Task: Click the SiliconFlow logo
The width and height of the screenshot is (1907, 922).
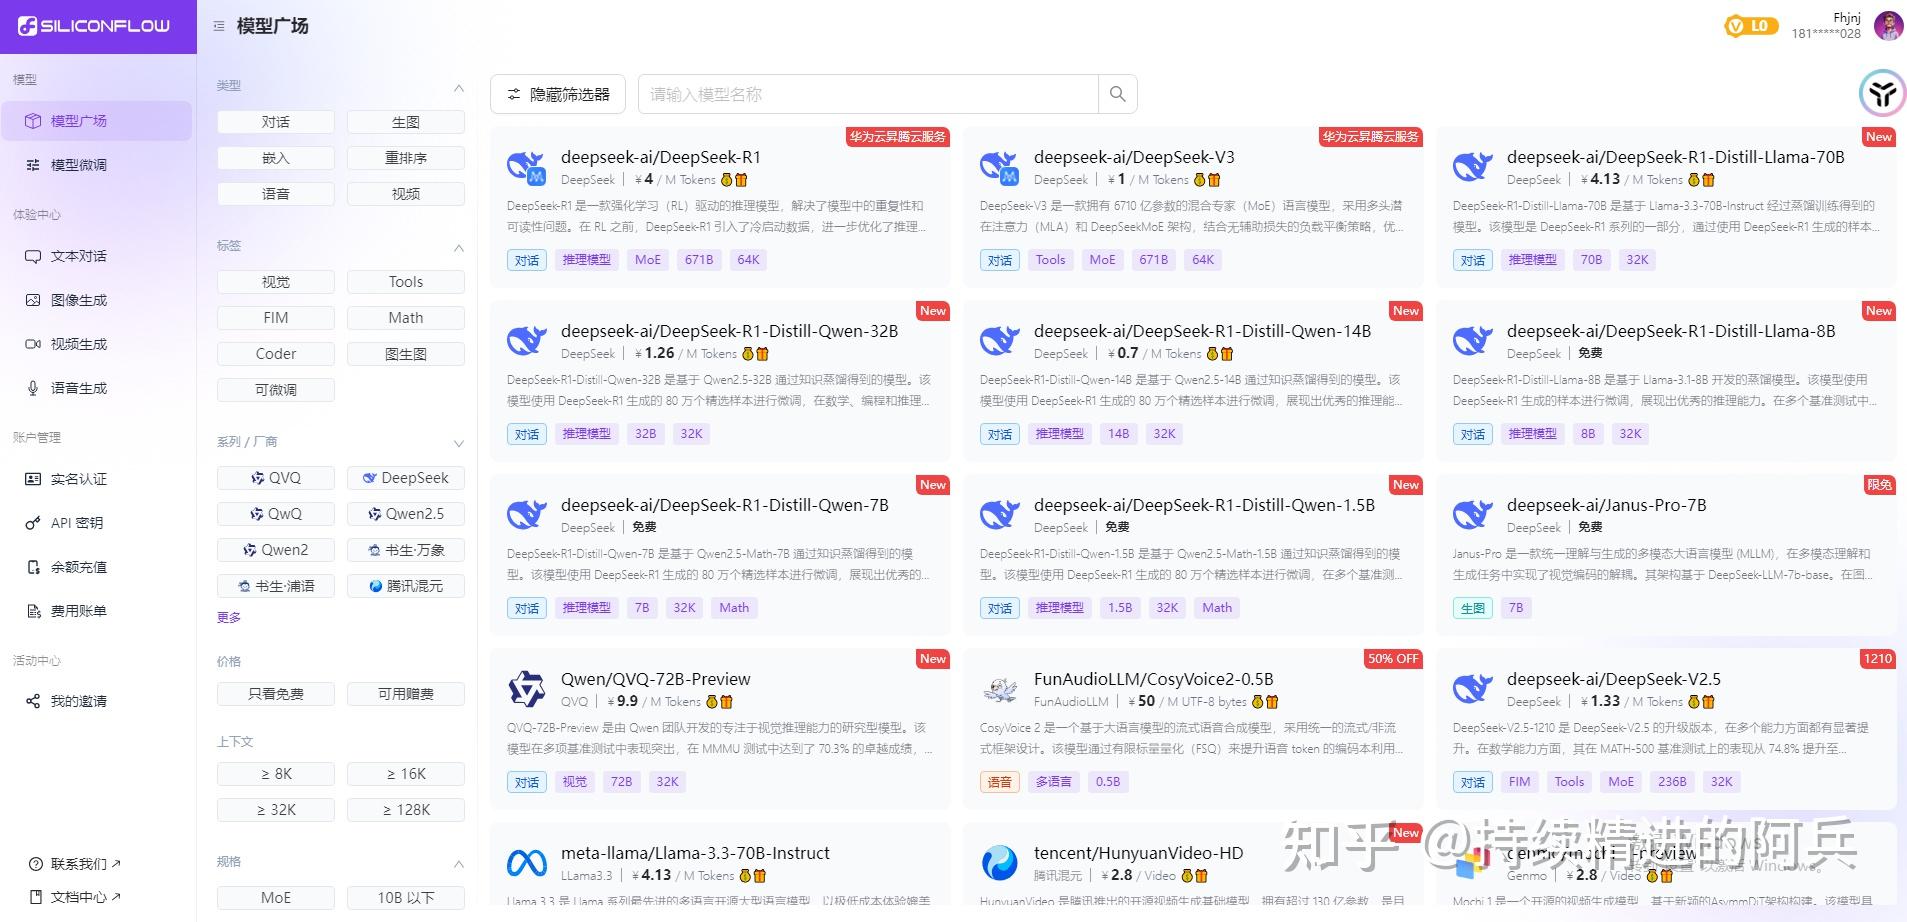Action: 94,26
